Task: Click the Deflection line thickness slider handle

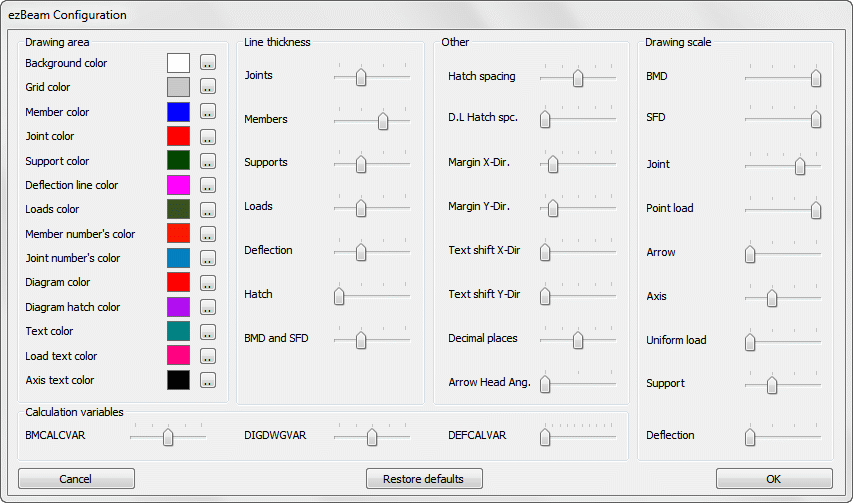Action: point(361,252)
